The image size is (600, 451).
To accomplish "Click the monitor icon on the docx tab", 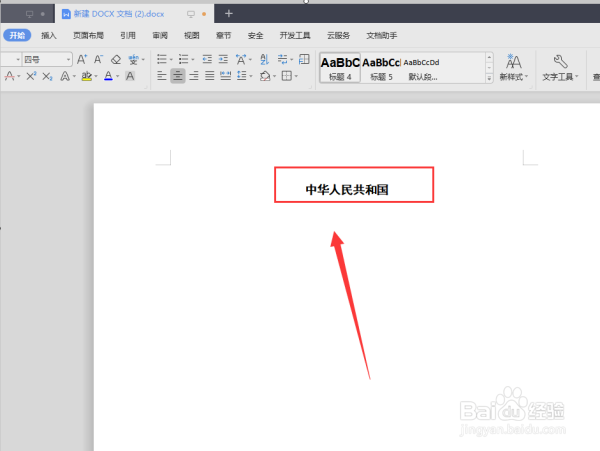I will 191,14.
